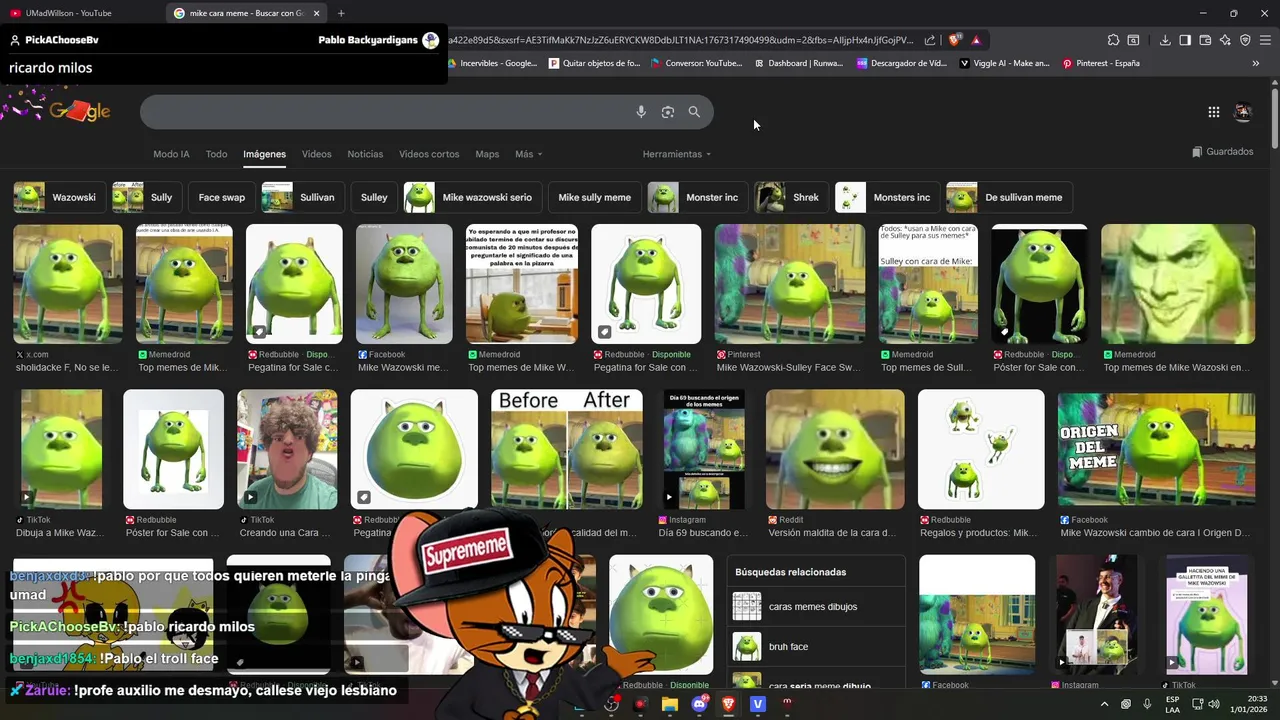Open File Explorer from the taskbar
The width and height of the screenshot is (1280, 720).
(669, 704)
